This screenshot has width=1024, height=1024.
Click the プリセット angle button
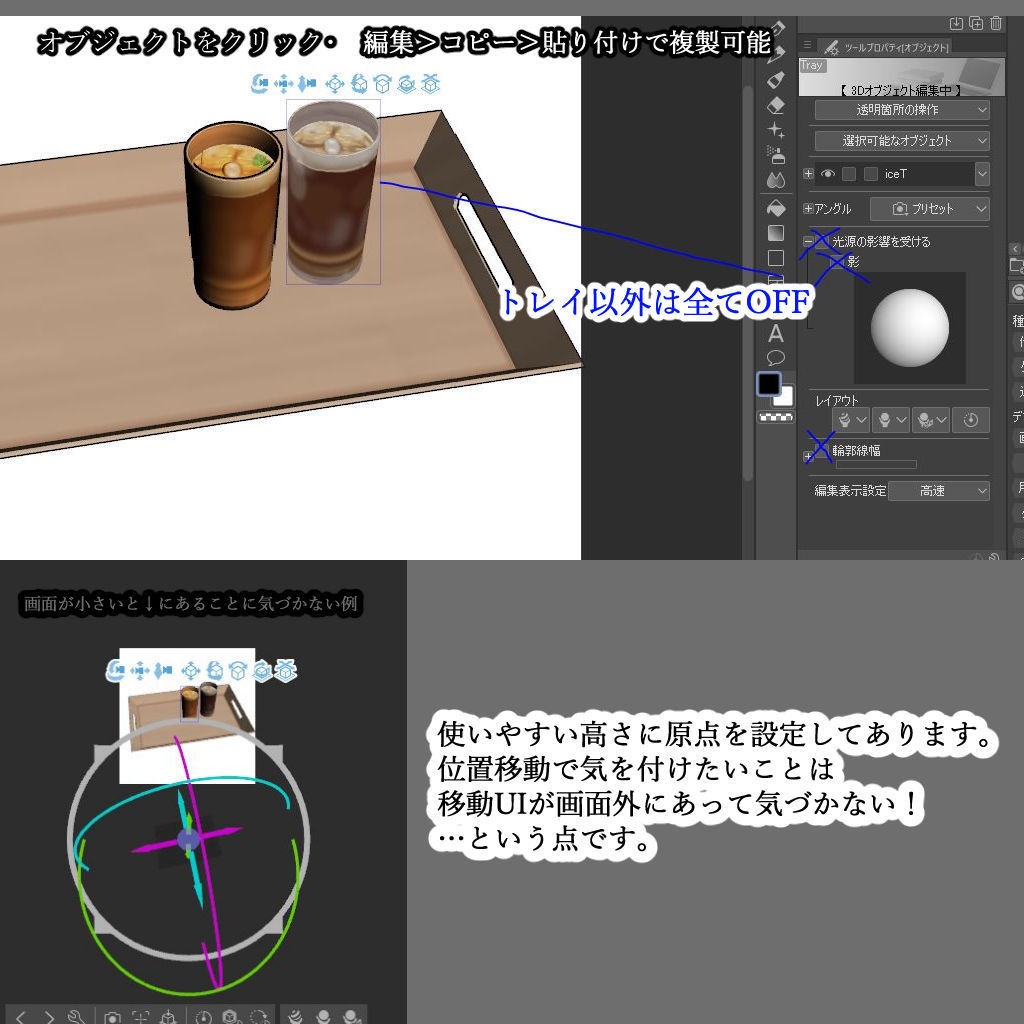tap(930, 209)
